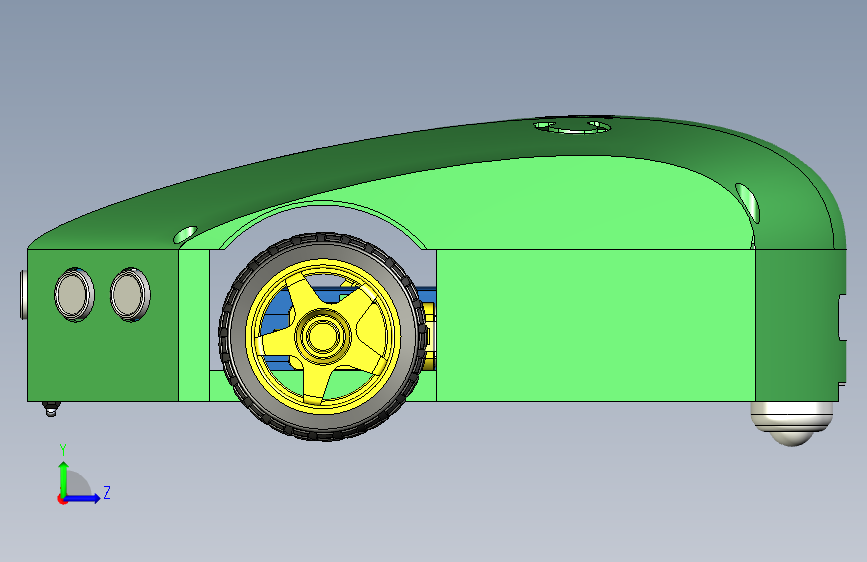Select the dark green rear body panel
Viewport: 867px width, 562px height.
click(796, 325)
